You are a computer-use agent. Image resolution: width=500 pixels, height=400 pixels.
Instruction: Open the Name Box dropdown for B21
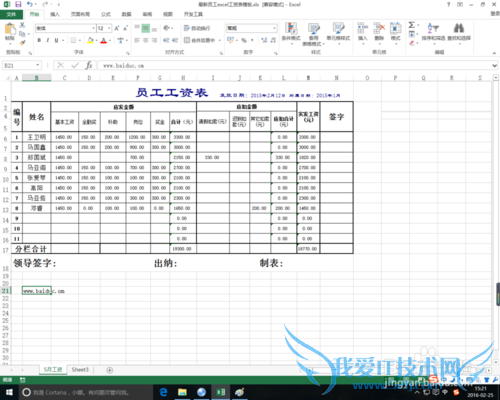pos(38,65)
